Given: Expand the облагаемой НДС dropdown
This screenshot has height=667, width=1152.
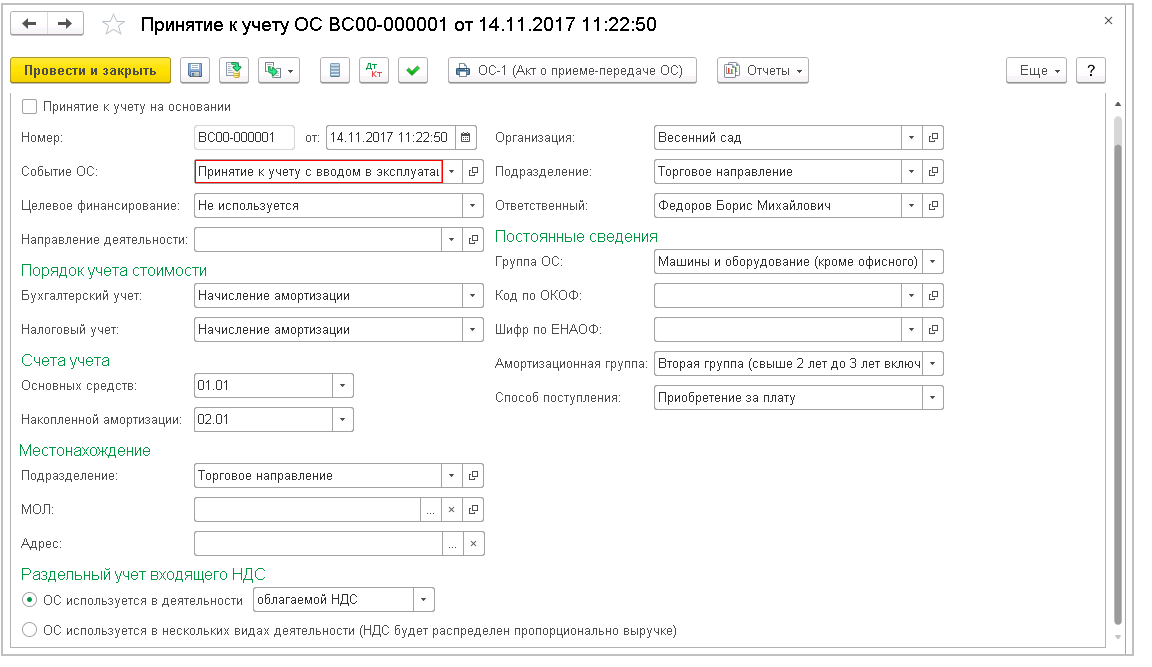Looking at the screenshot, I should pos(424,600).
